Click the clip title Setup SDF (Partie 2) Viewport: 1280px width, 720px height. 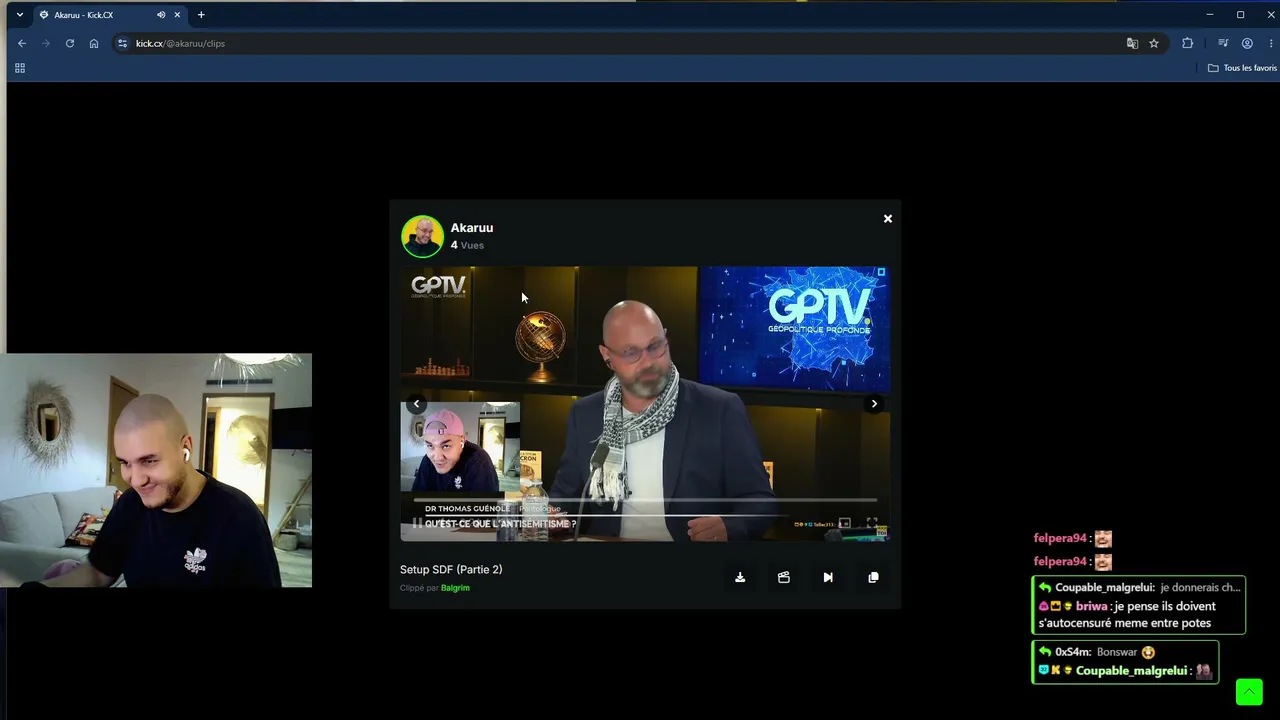[451, 570]
